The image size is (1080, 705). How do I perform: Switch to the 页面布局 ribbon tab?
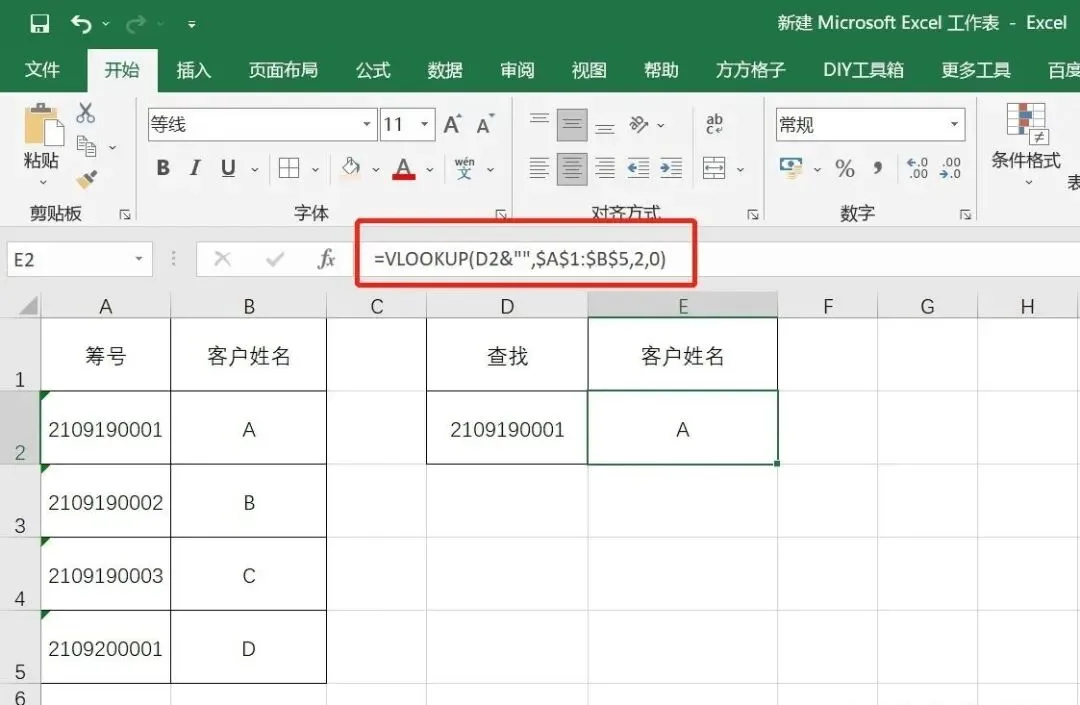tap(283, 70)
